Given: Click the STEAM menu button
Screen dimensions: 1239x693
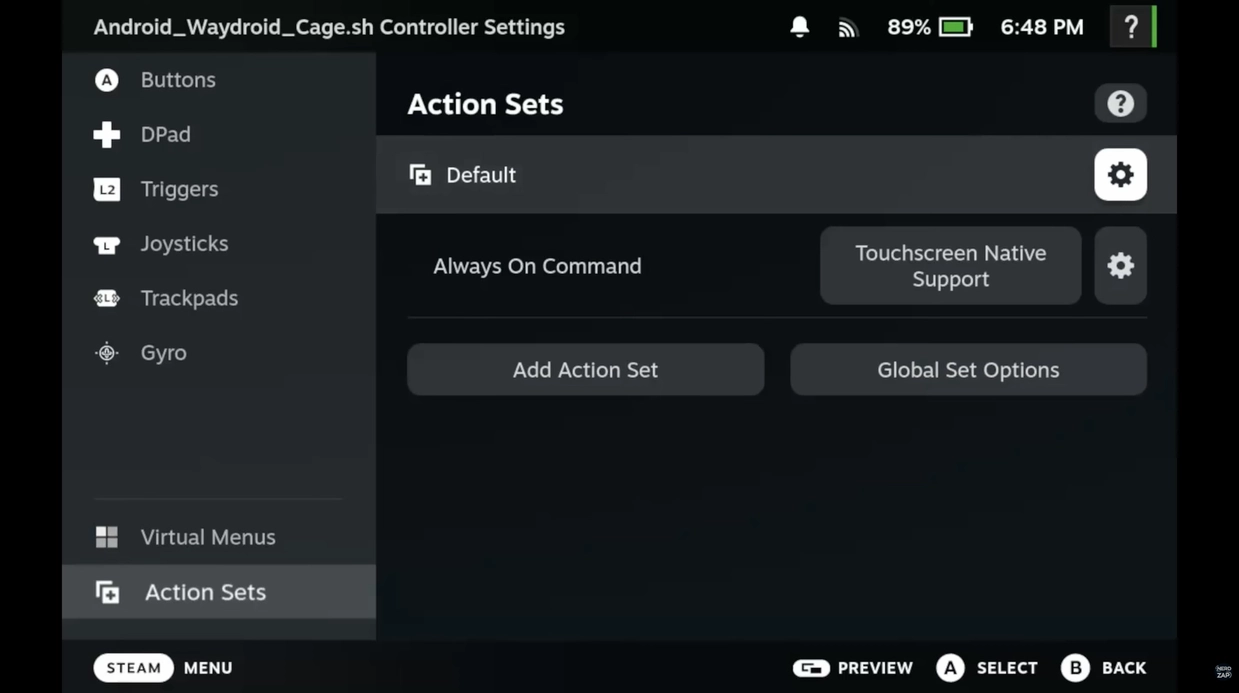Looking at the screenshot, I should (134, 667).
